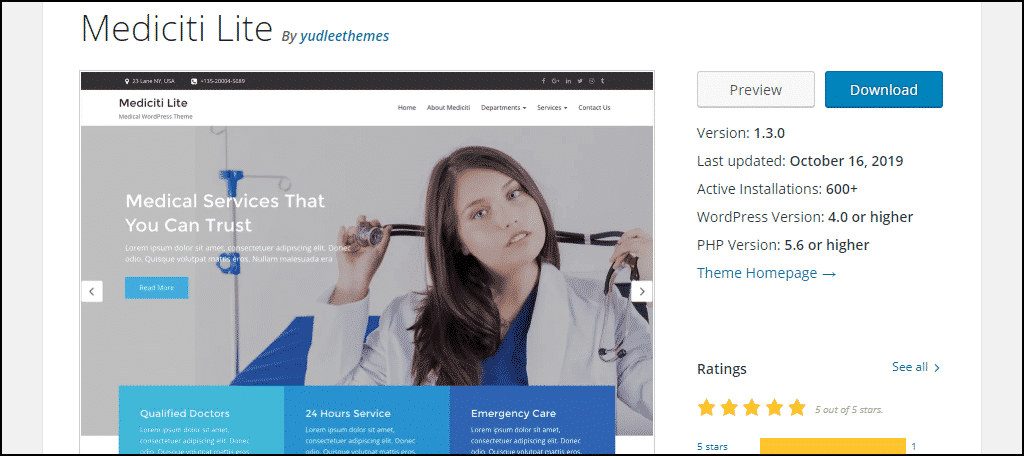Click the location pin icon near address
The width and height of the screenshot is (1024, 456).
pyautogui.click(x=127, y=81)
